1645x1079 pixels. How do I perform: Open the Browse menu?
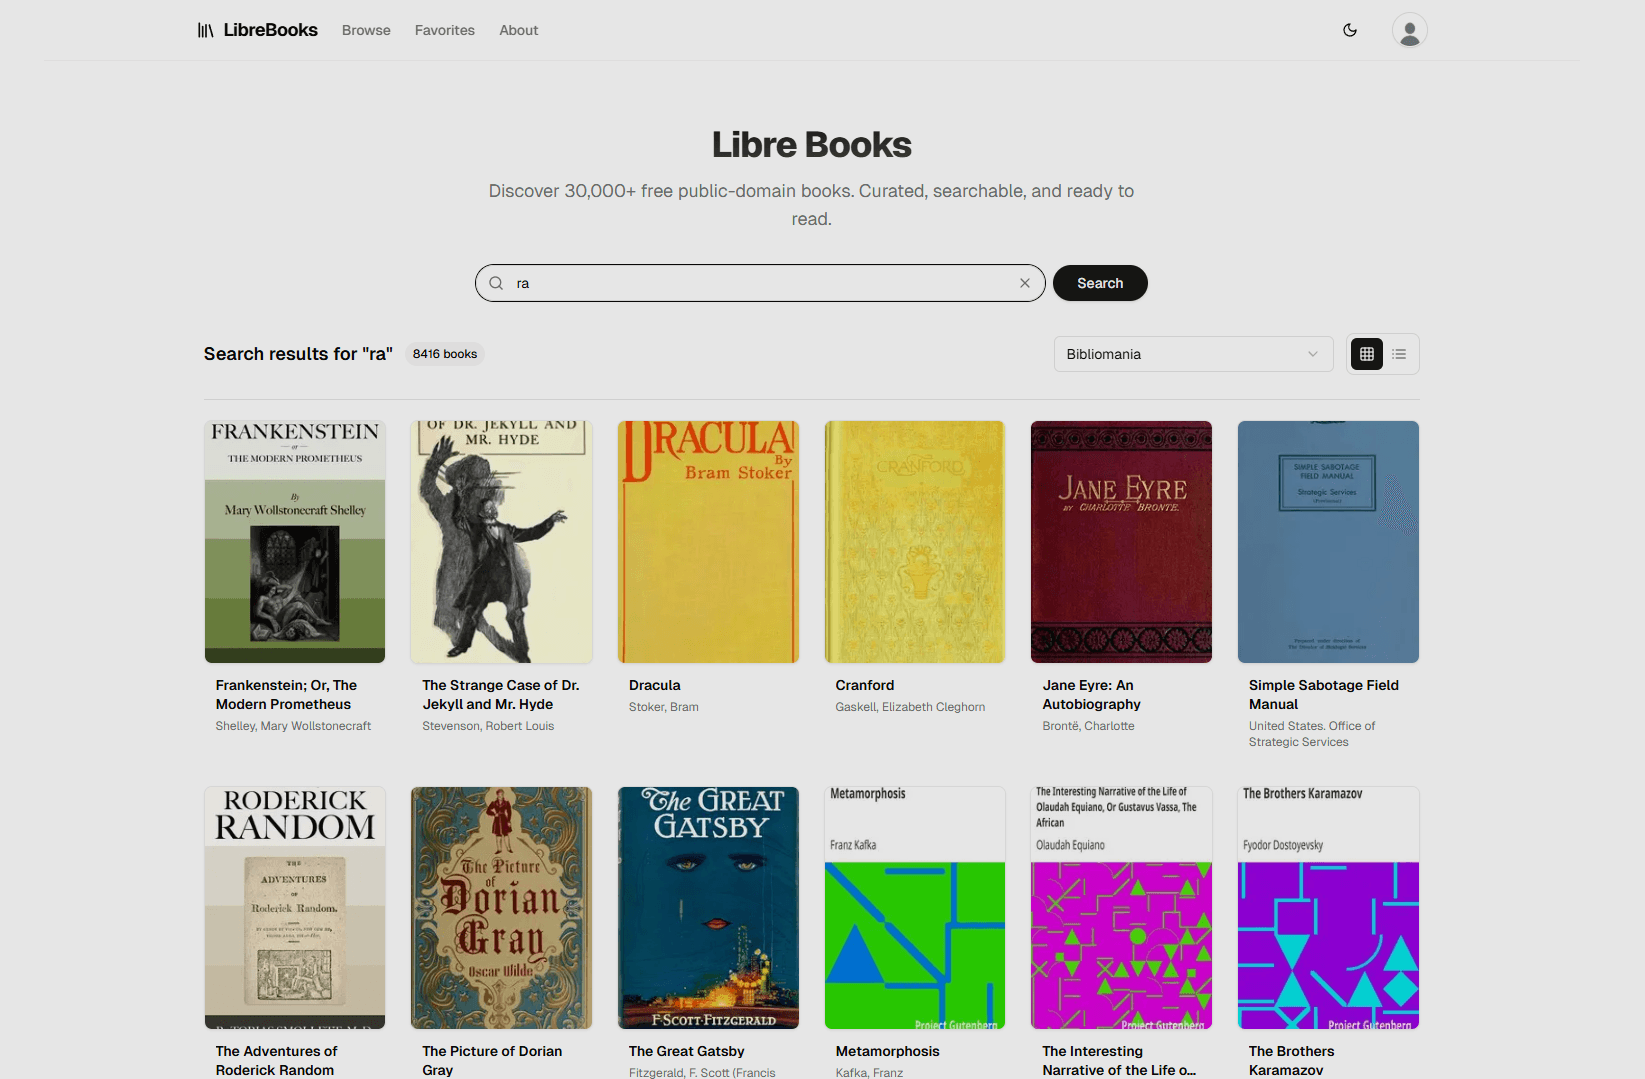tap(365, 30)
